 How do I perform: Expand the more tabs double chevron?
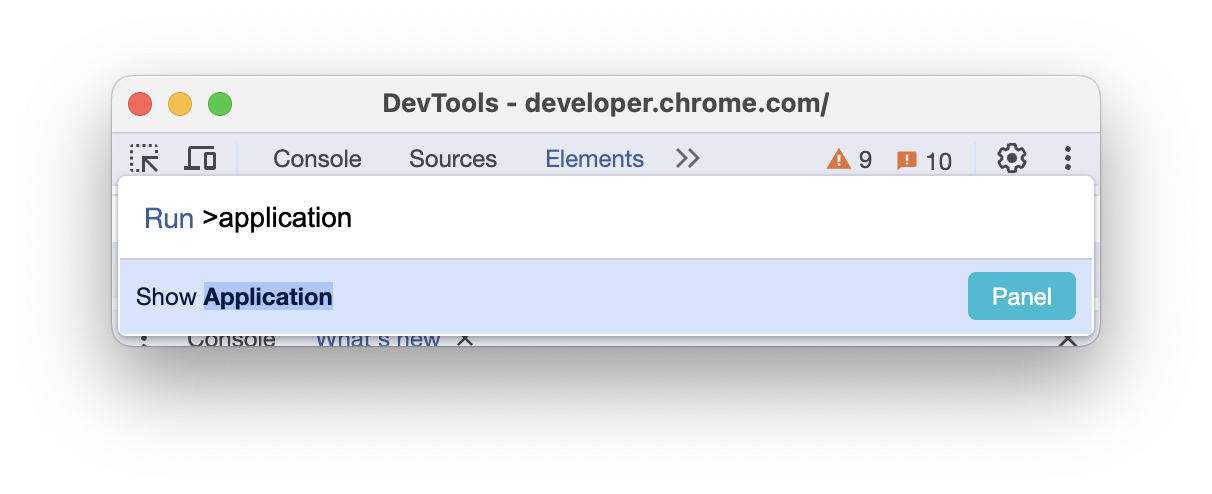click(687, 158)
